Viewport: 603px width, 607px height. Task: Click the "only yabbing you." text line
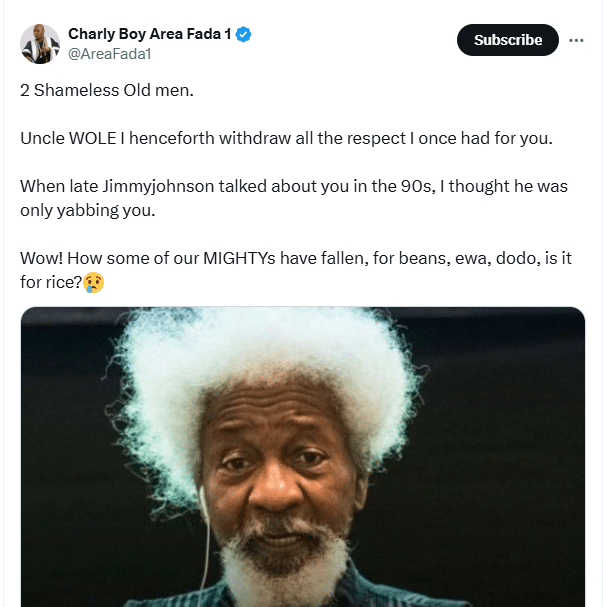point(80,211)
